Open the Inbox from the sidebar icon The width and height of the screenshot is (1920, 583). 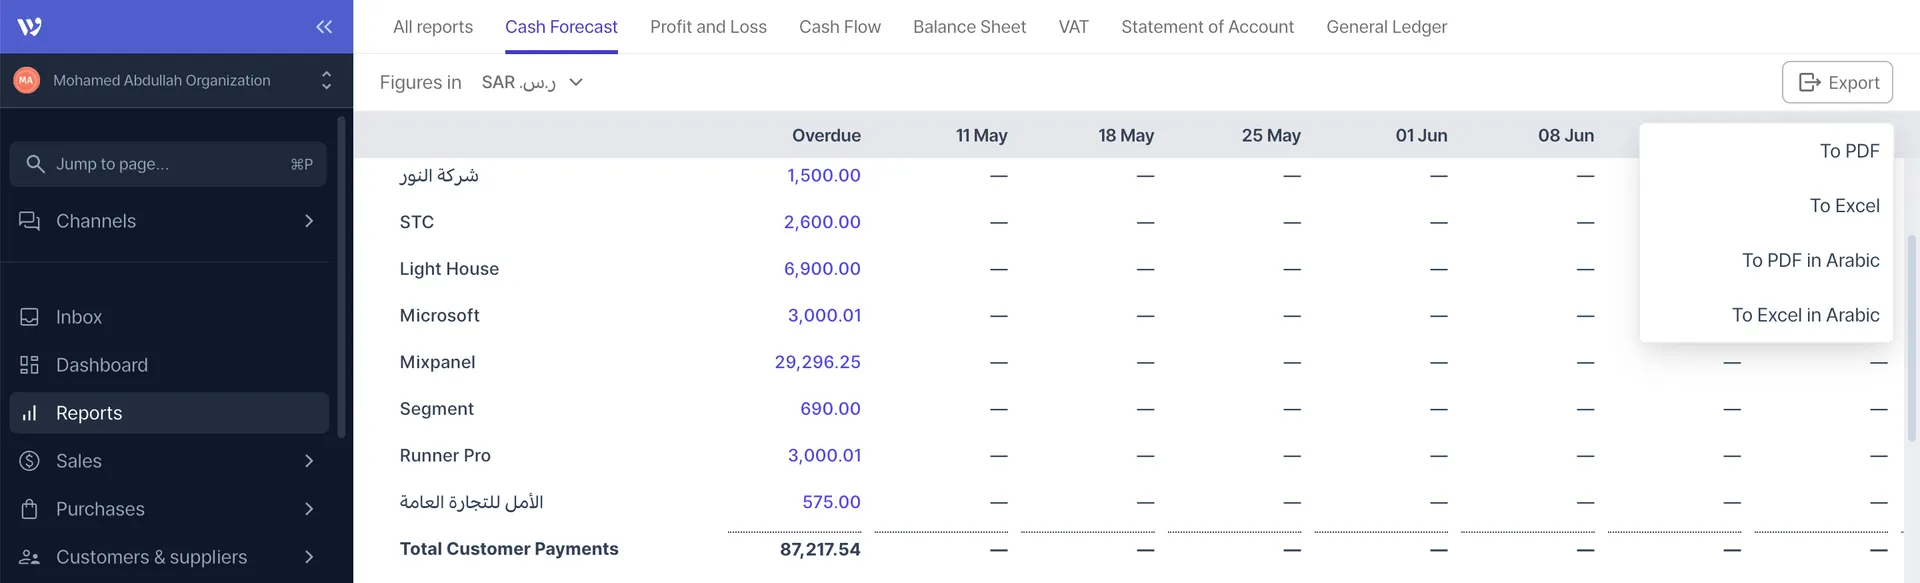coord(31,316)
